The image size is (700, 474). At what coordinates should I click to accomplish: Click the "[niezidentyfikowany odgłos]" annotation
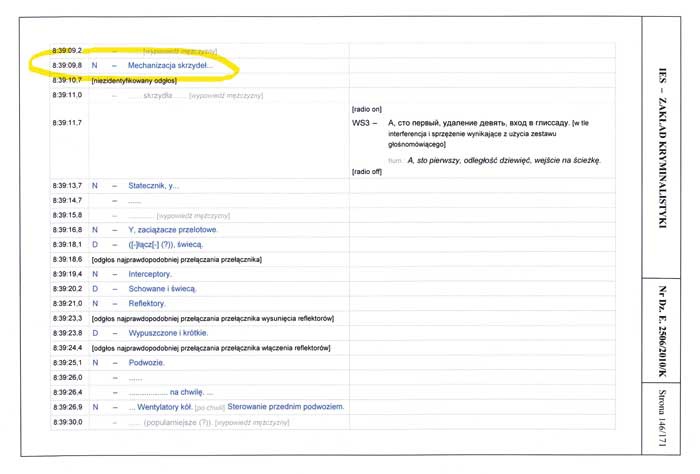[133, 79]
